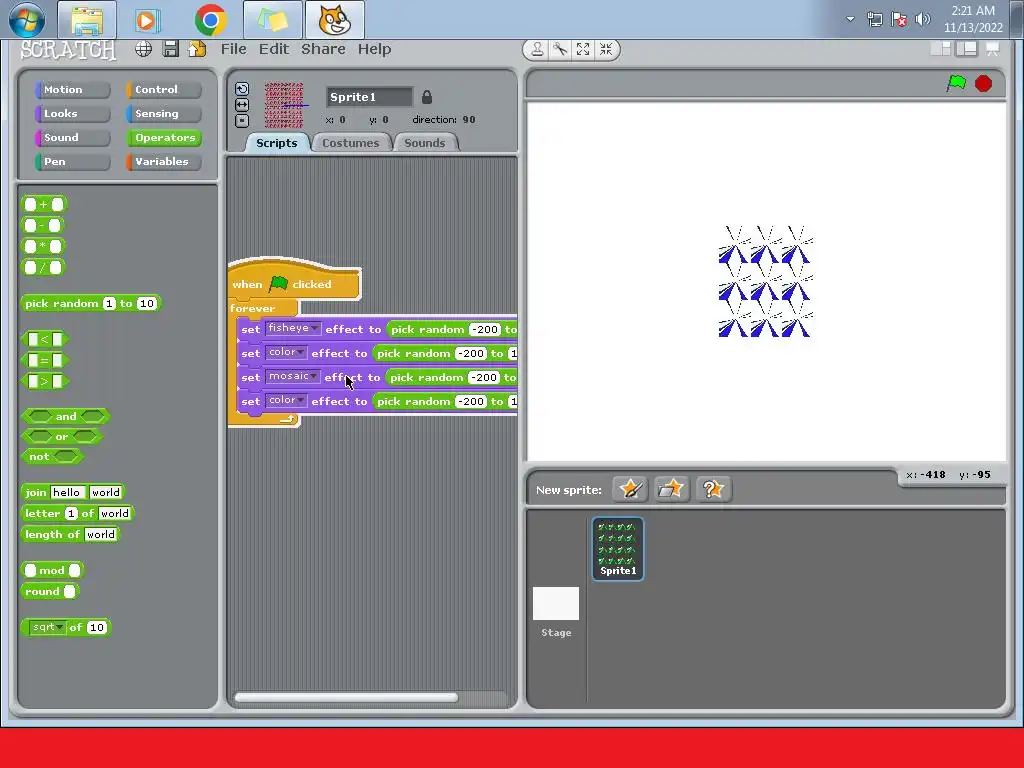Screen dimensions: 1024x768
Task: Select the grow sprite tool
Action: (x=583, y=50)
